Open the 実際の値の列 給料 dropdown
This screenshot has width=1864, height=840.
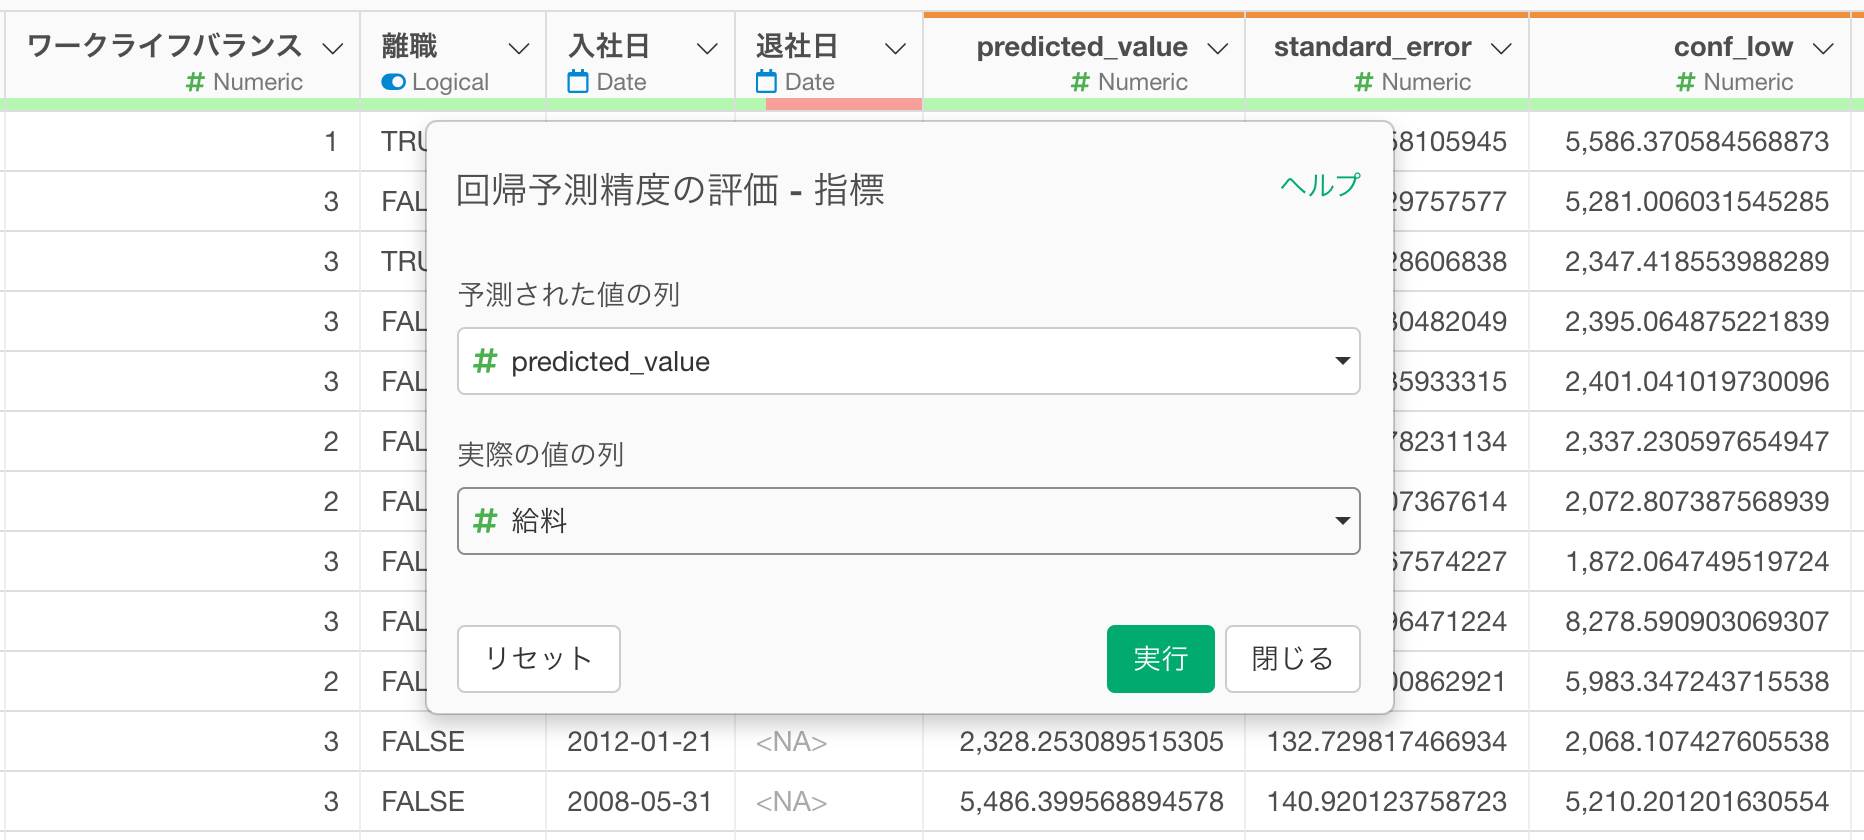[908, 521]
